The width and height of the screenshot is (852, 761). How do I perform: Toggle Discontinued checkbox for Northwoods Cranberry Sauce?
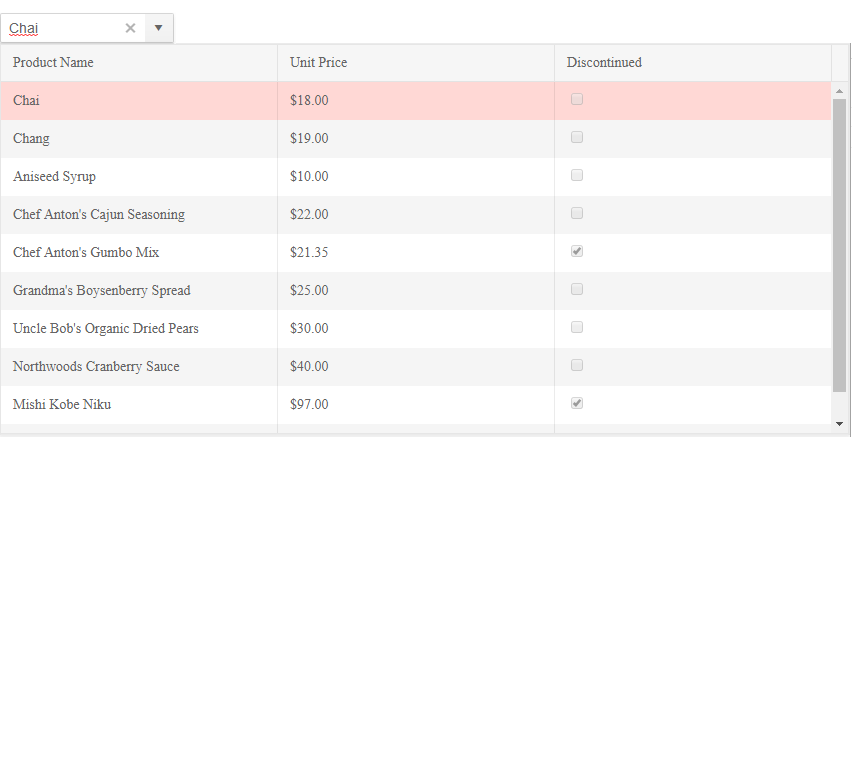click(x=577, y=366)
